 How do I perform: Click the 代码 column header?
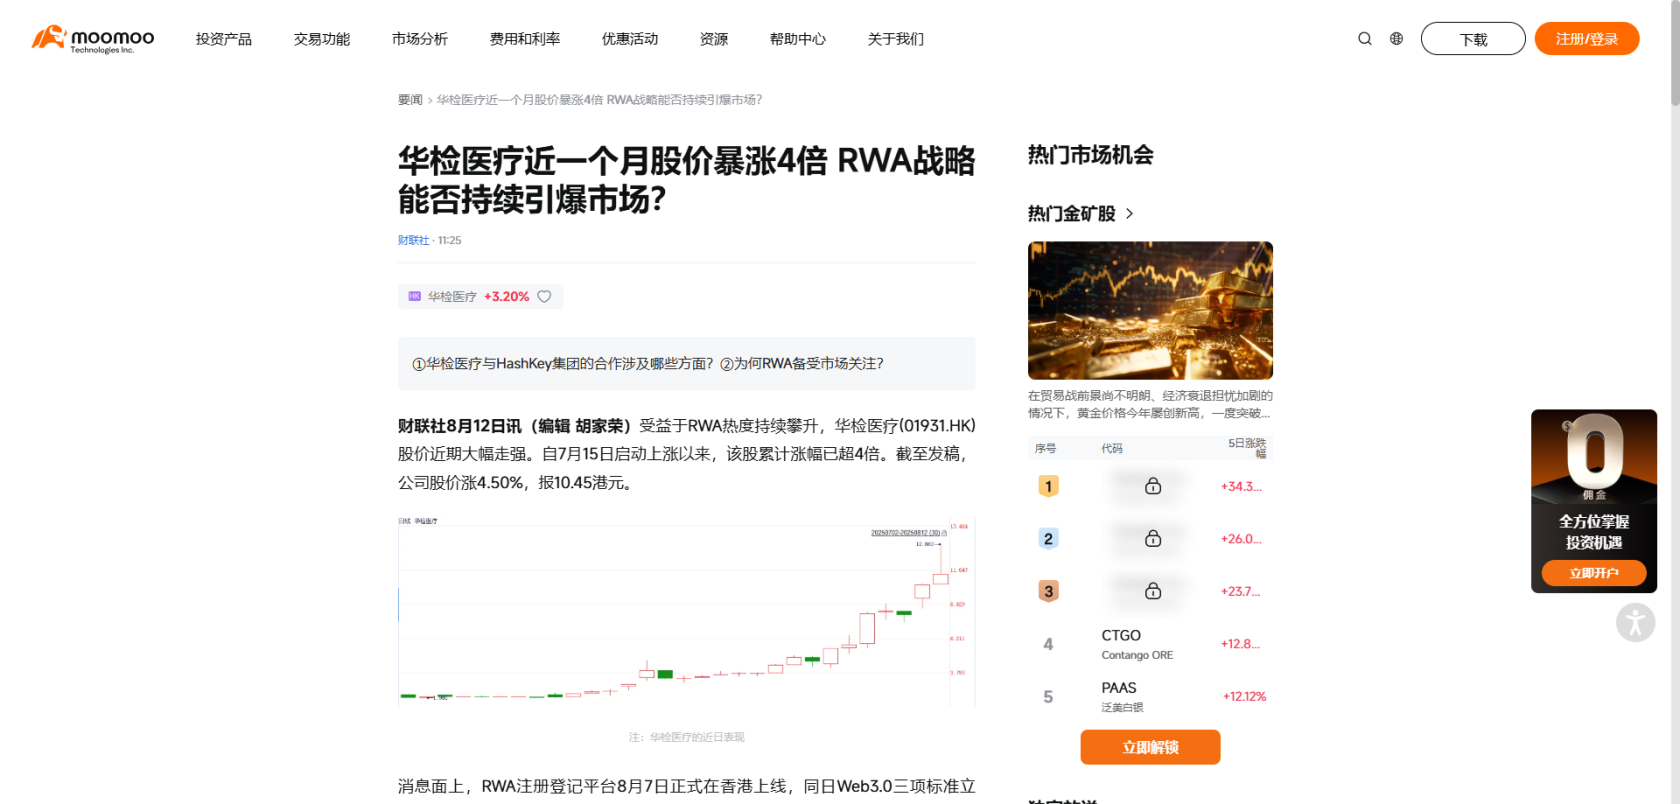[x=1112, y=449]
